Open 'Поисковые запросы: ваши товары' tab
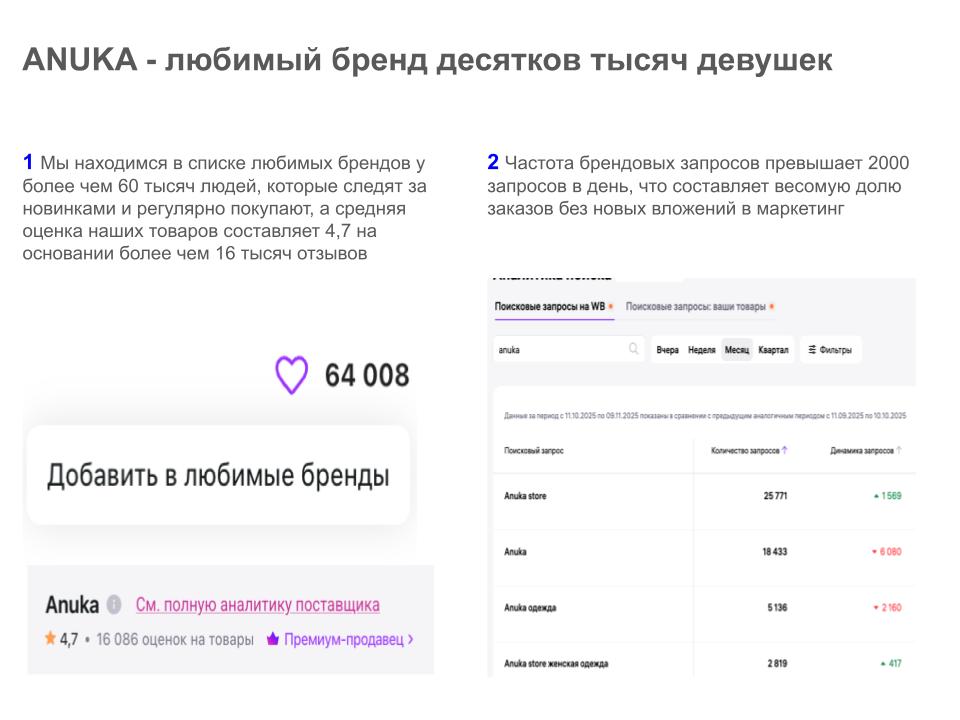Viewport: 960px width, 720px height. (696, 306)
